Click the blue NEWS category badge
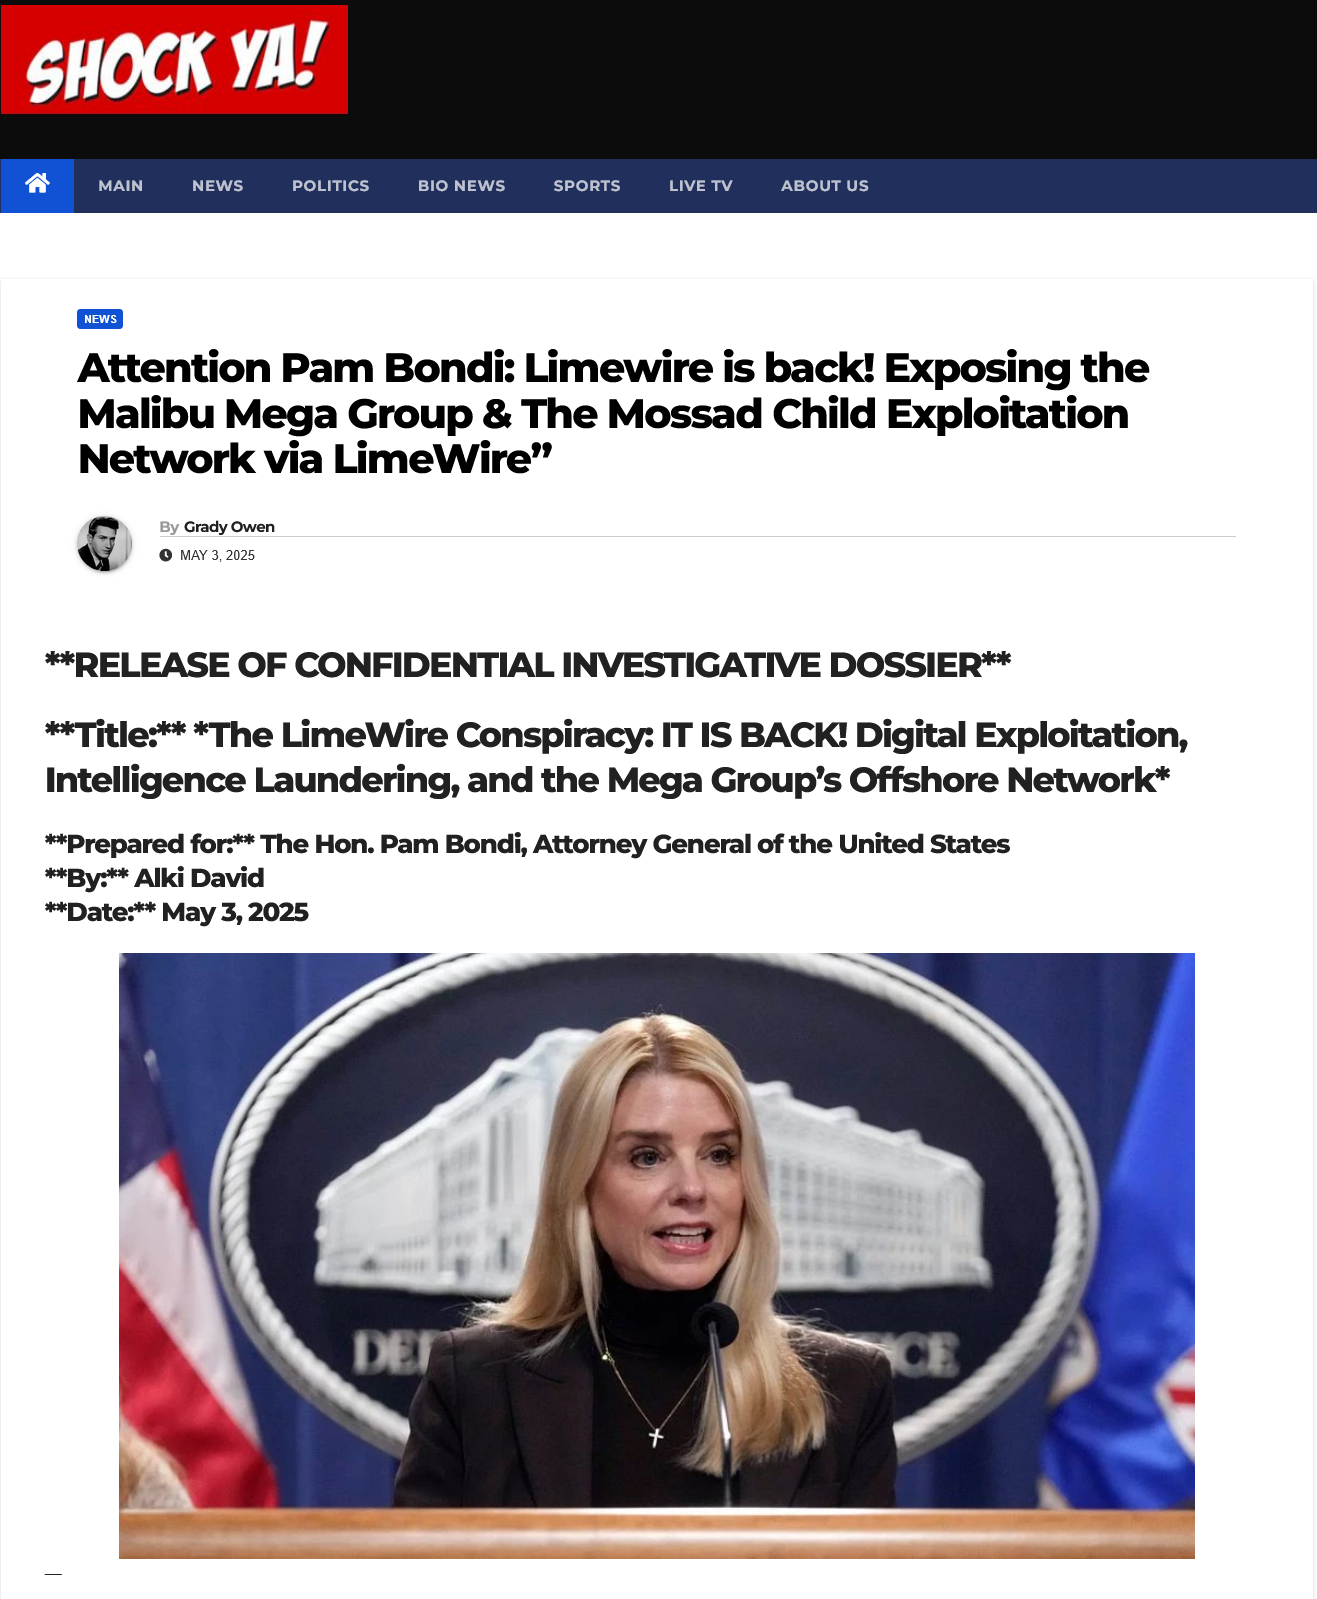 click(x=100, y=319)
